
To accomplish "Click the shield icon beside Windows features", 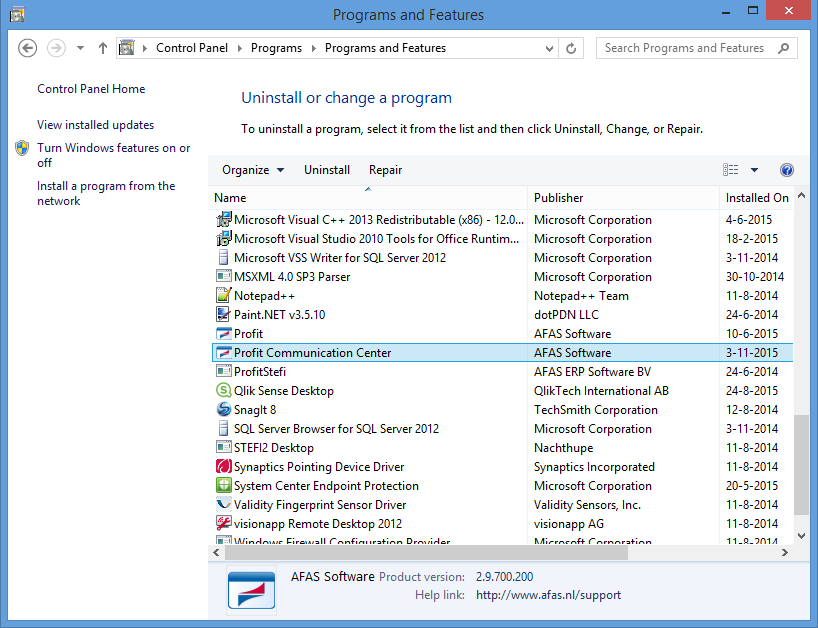I will click(x=22, y=148).
